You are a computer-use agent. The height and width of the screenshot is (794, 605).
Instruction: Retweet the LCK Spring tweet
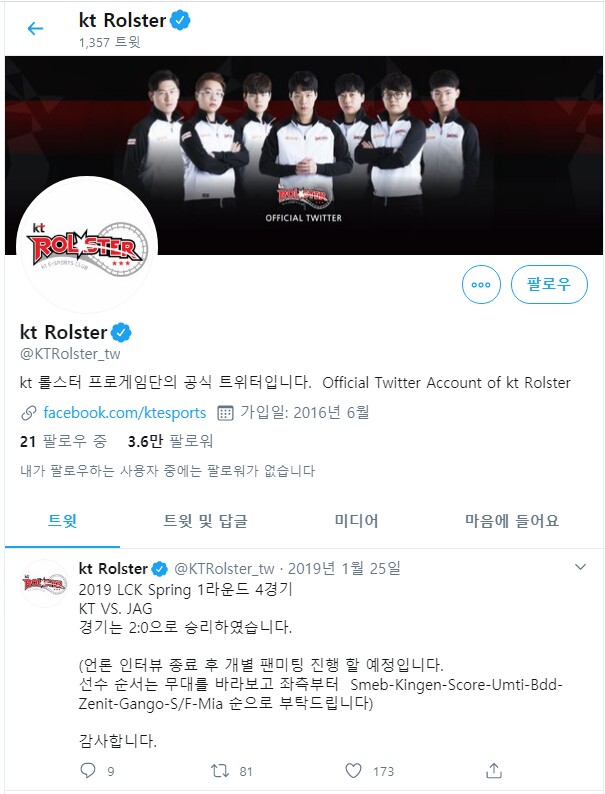220,771
